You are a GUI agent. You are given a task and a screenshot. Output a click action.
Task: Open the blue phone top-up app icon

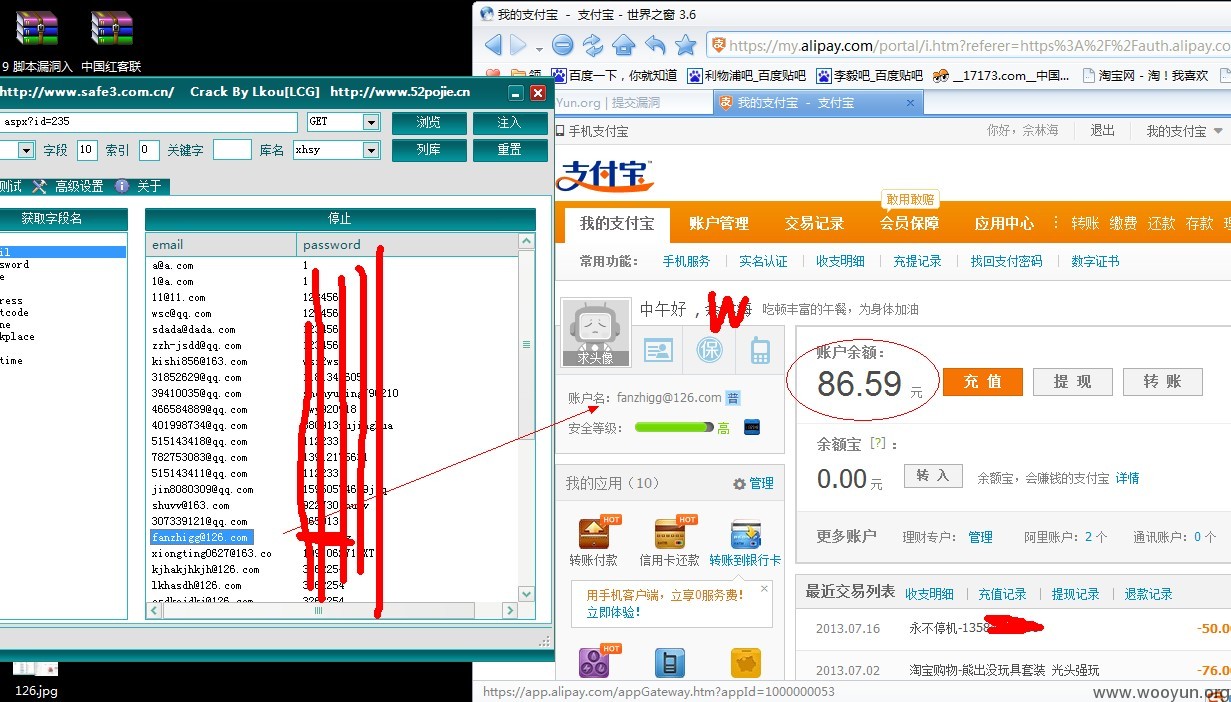670,663
